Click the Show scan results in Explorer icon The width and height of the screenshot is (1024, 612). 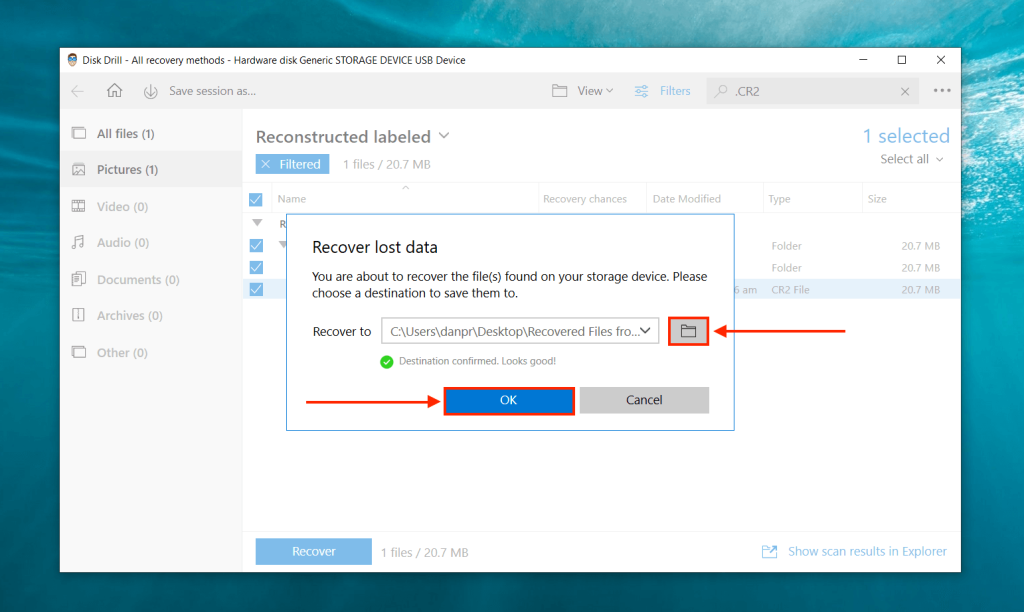pyautogui.click(x=769, y=551)
